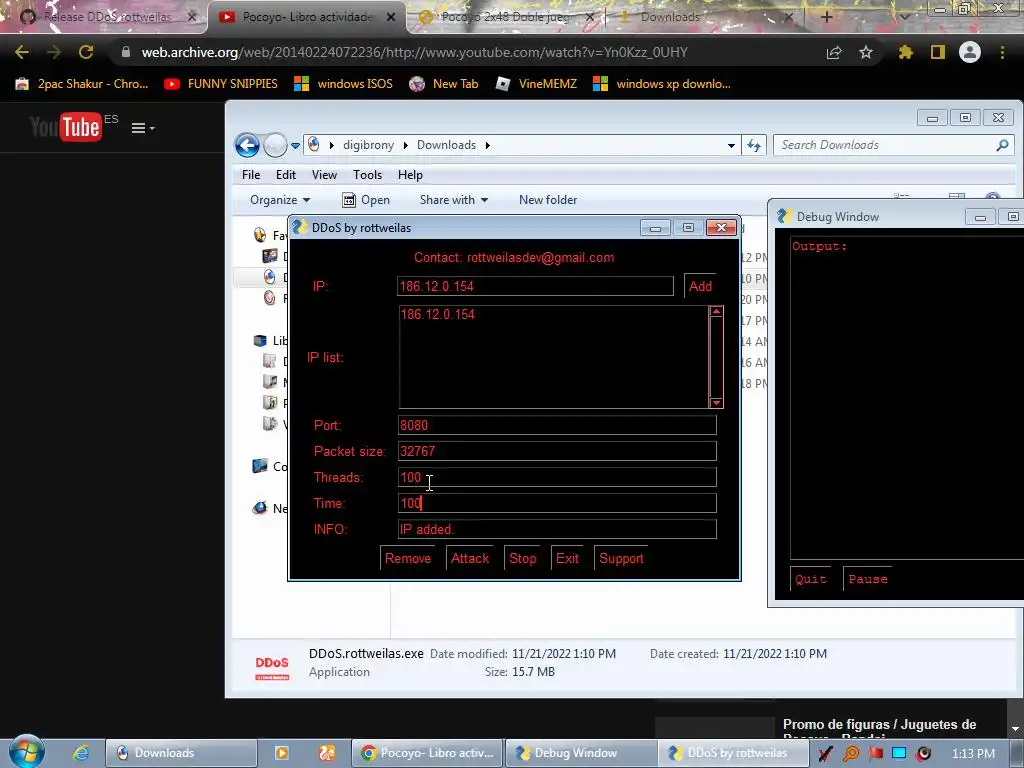Switch to Downloads browser tab
Viewport: 1024px width, 768px height.
click(x=705, y=17)
